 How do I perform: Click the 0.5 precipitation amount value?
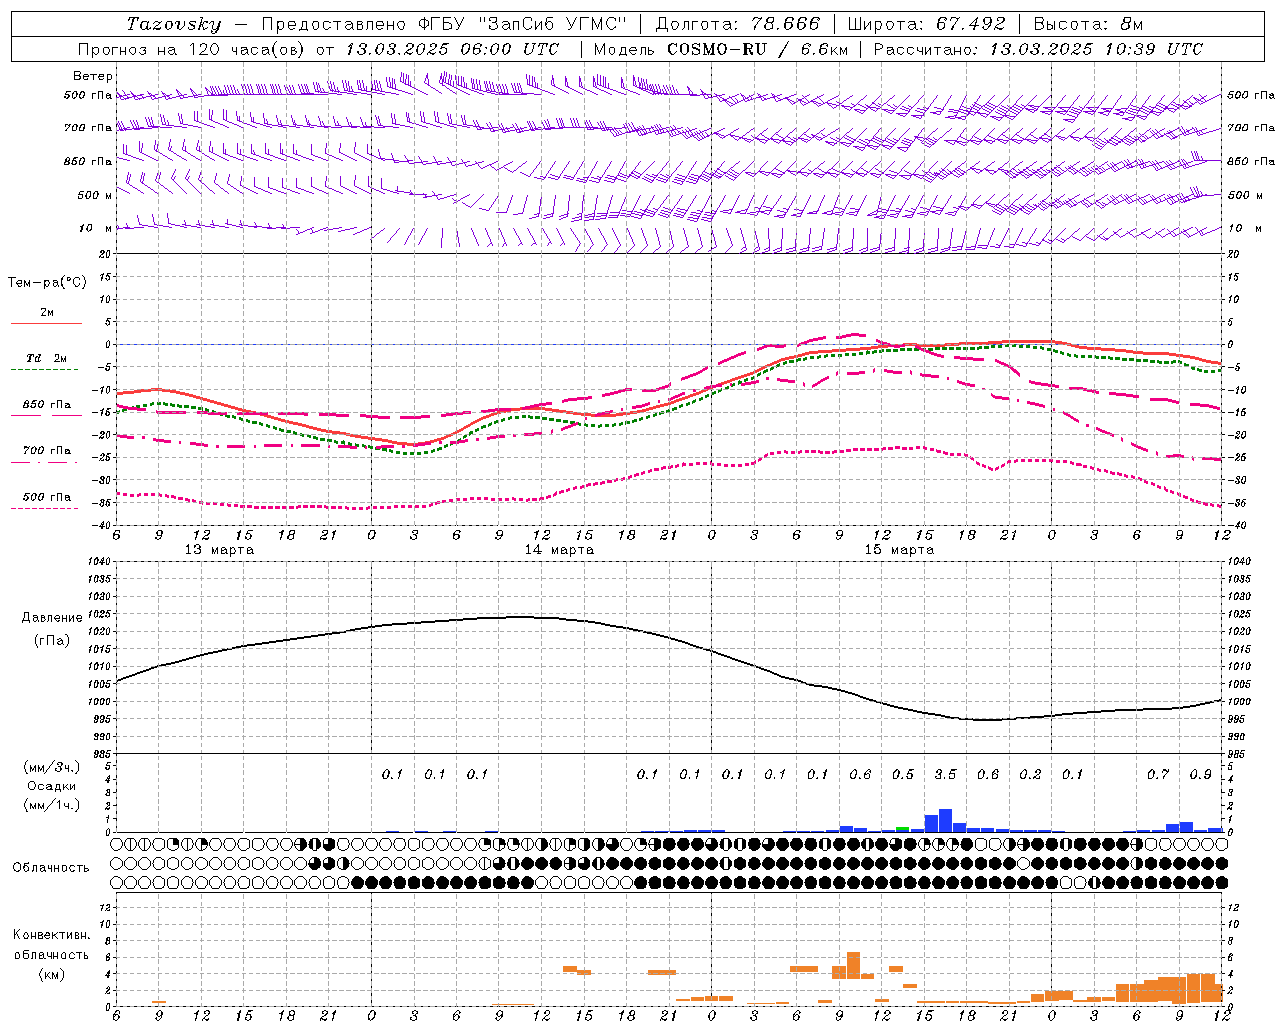pos(903,775)
